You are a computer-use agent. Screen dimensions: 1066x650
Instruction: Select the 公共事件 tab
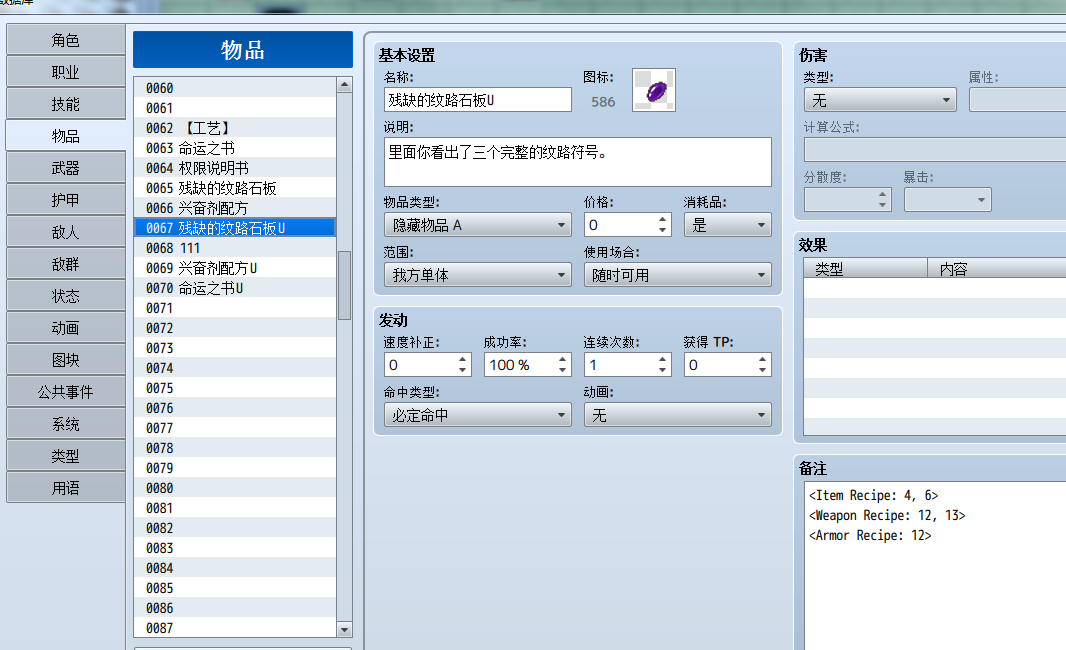65,392
